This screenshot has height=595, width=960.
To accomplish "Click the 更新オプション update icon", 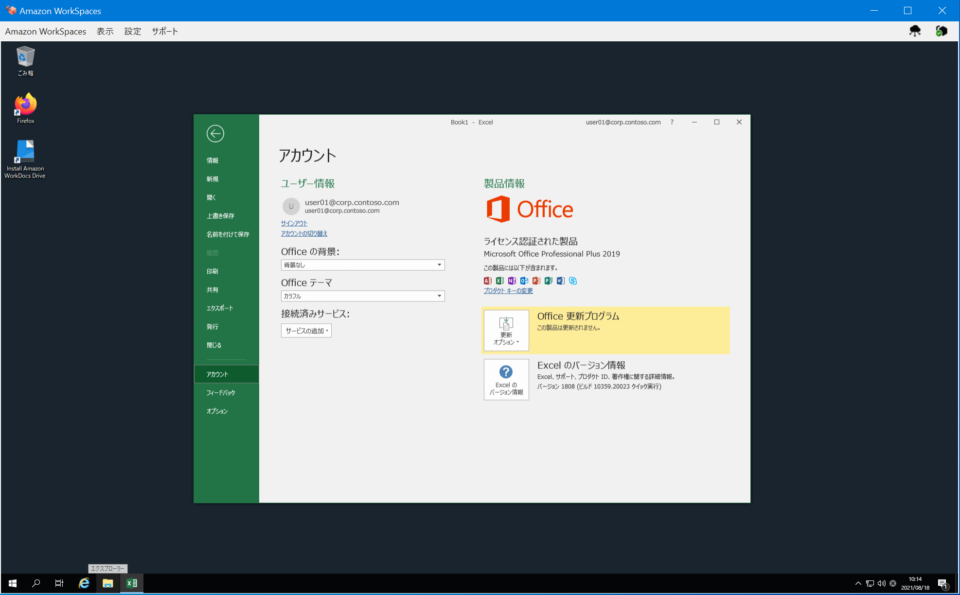I will click(507, 330).
